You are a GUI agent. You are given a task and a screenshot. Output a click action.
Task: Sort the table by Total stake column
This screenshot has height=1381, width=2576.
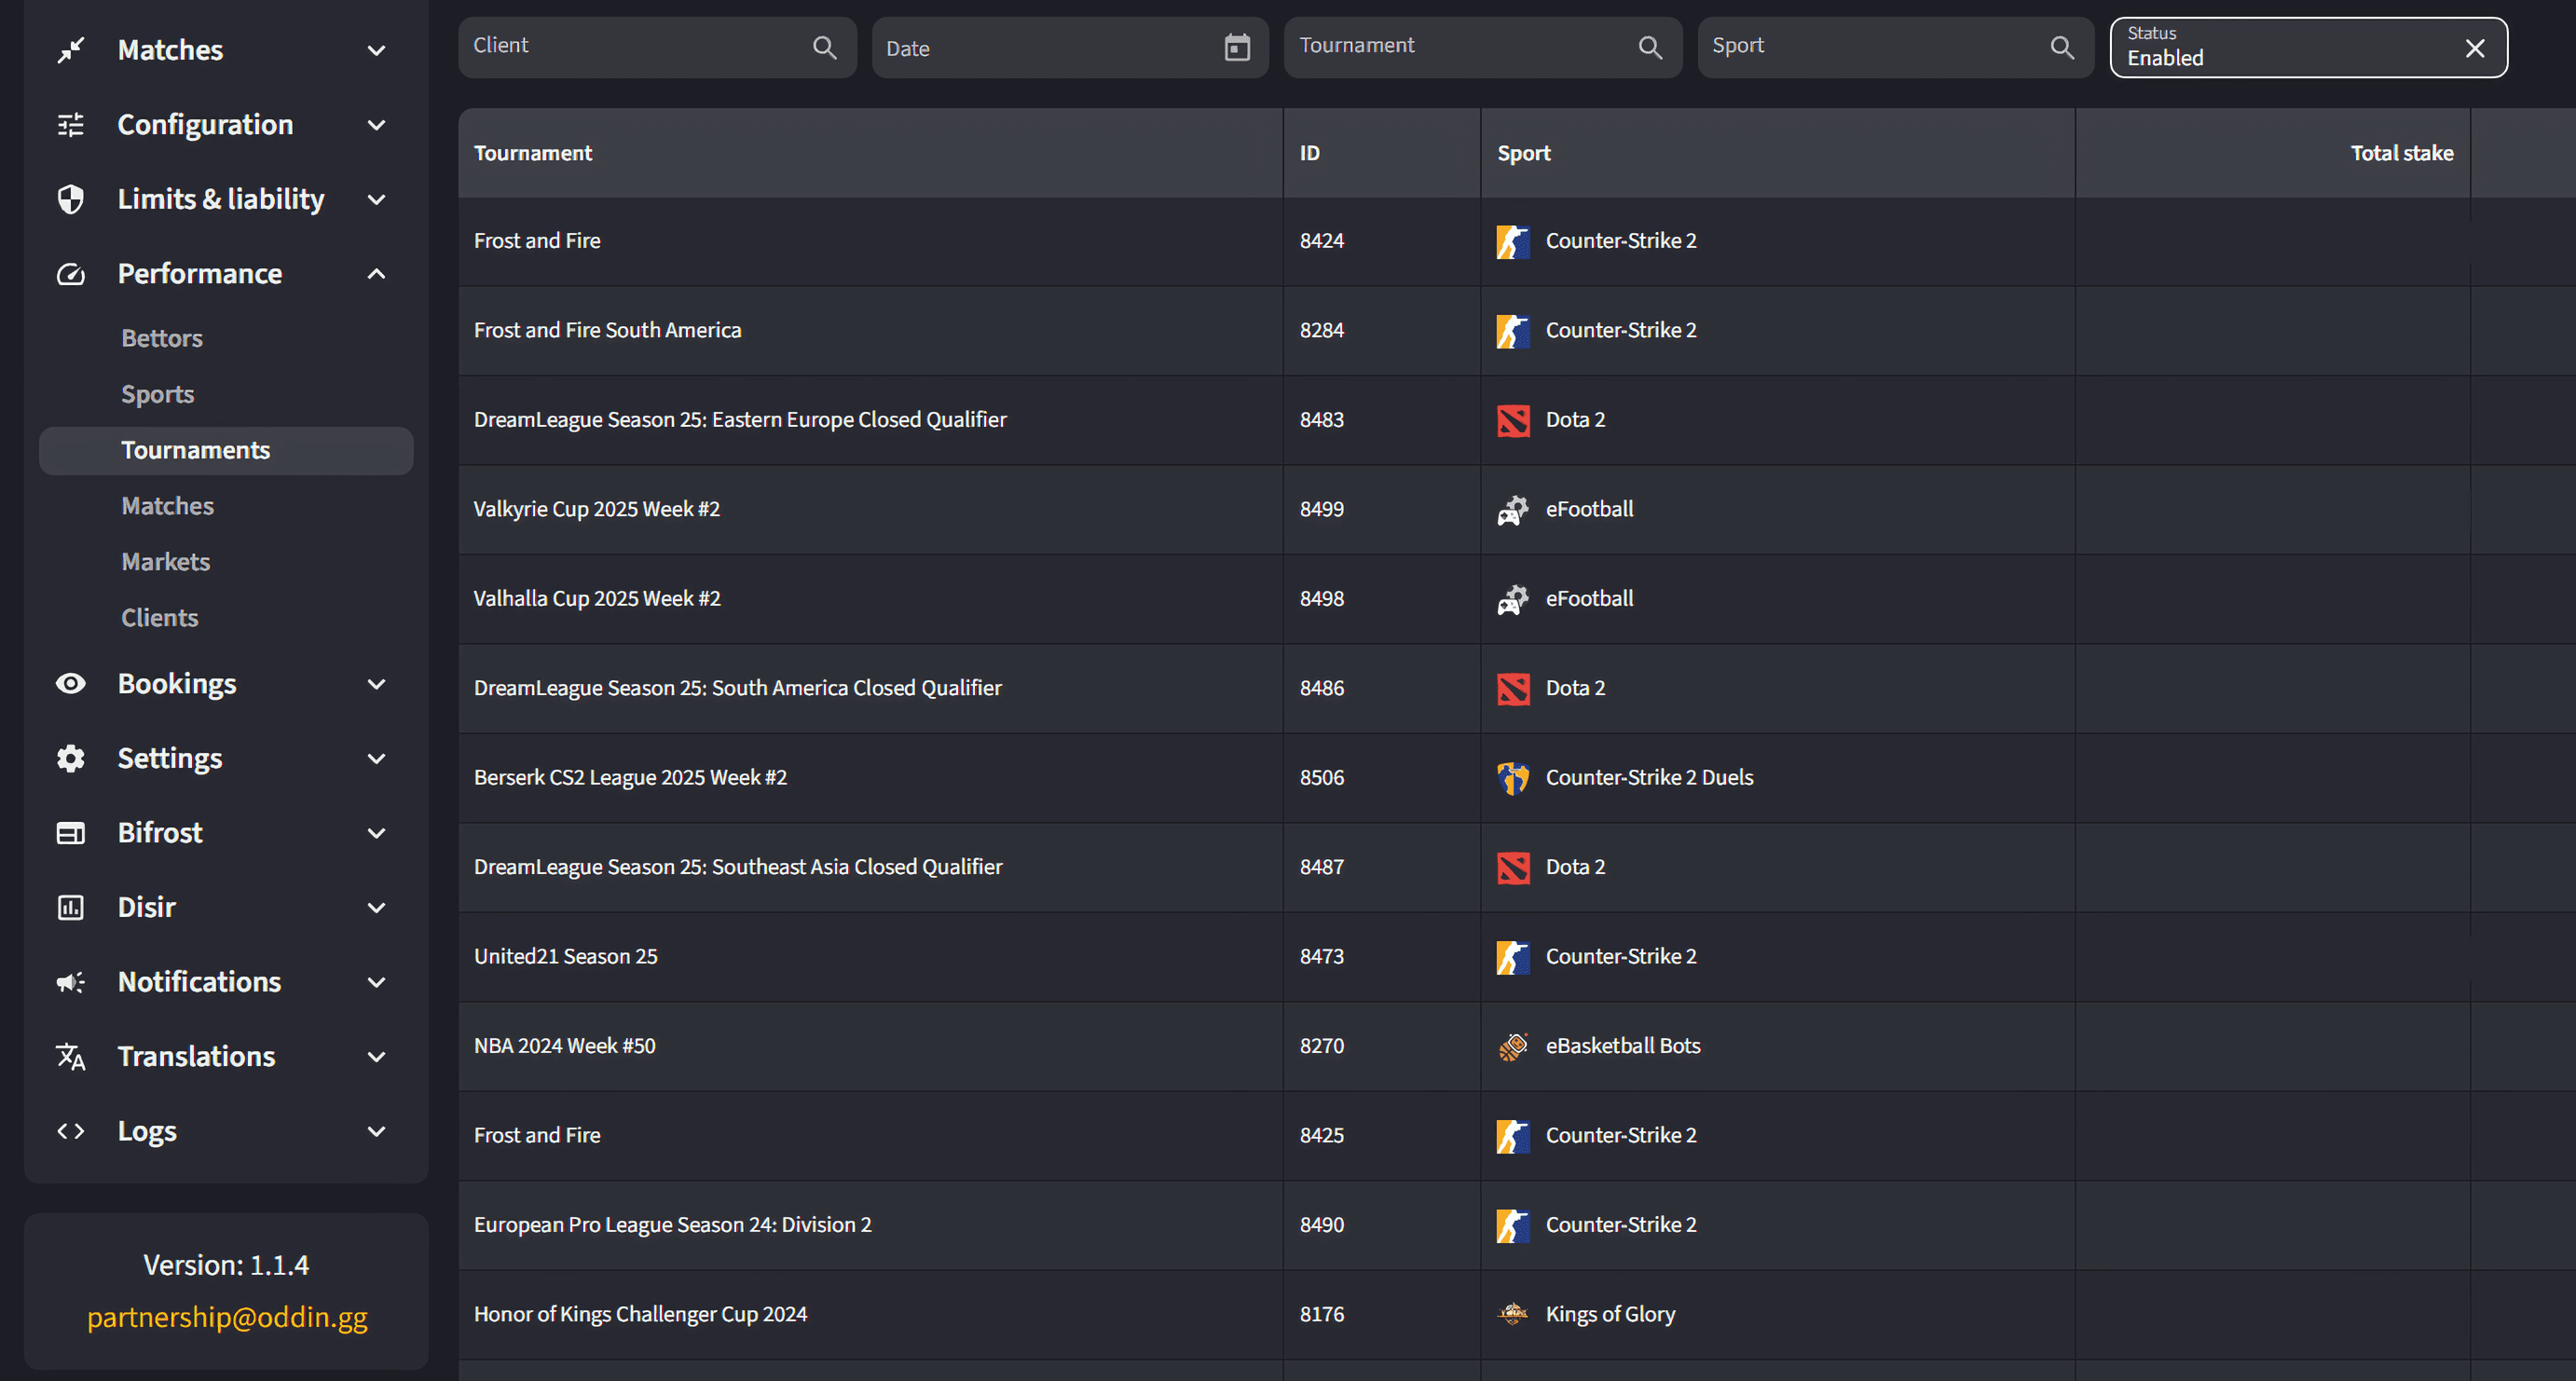point(2401,153)
